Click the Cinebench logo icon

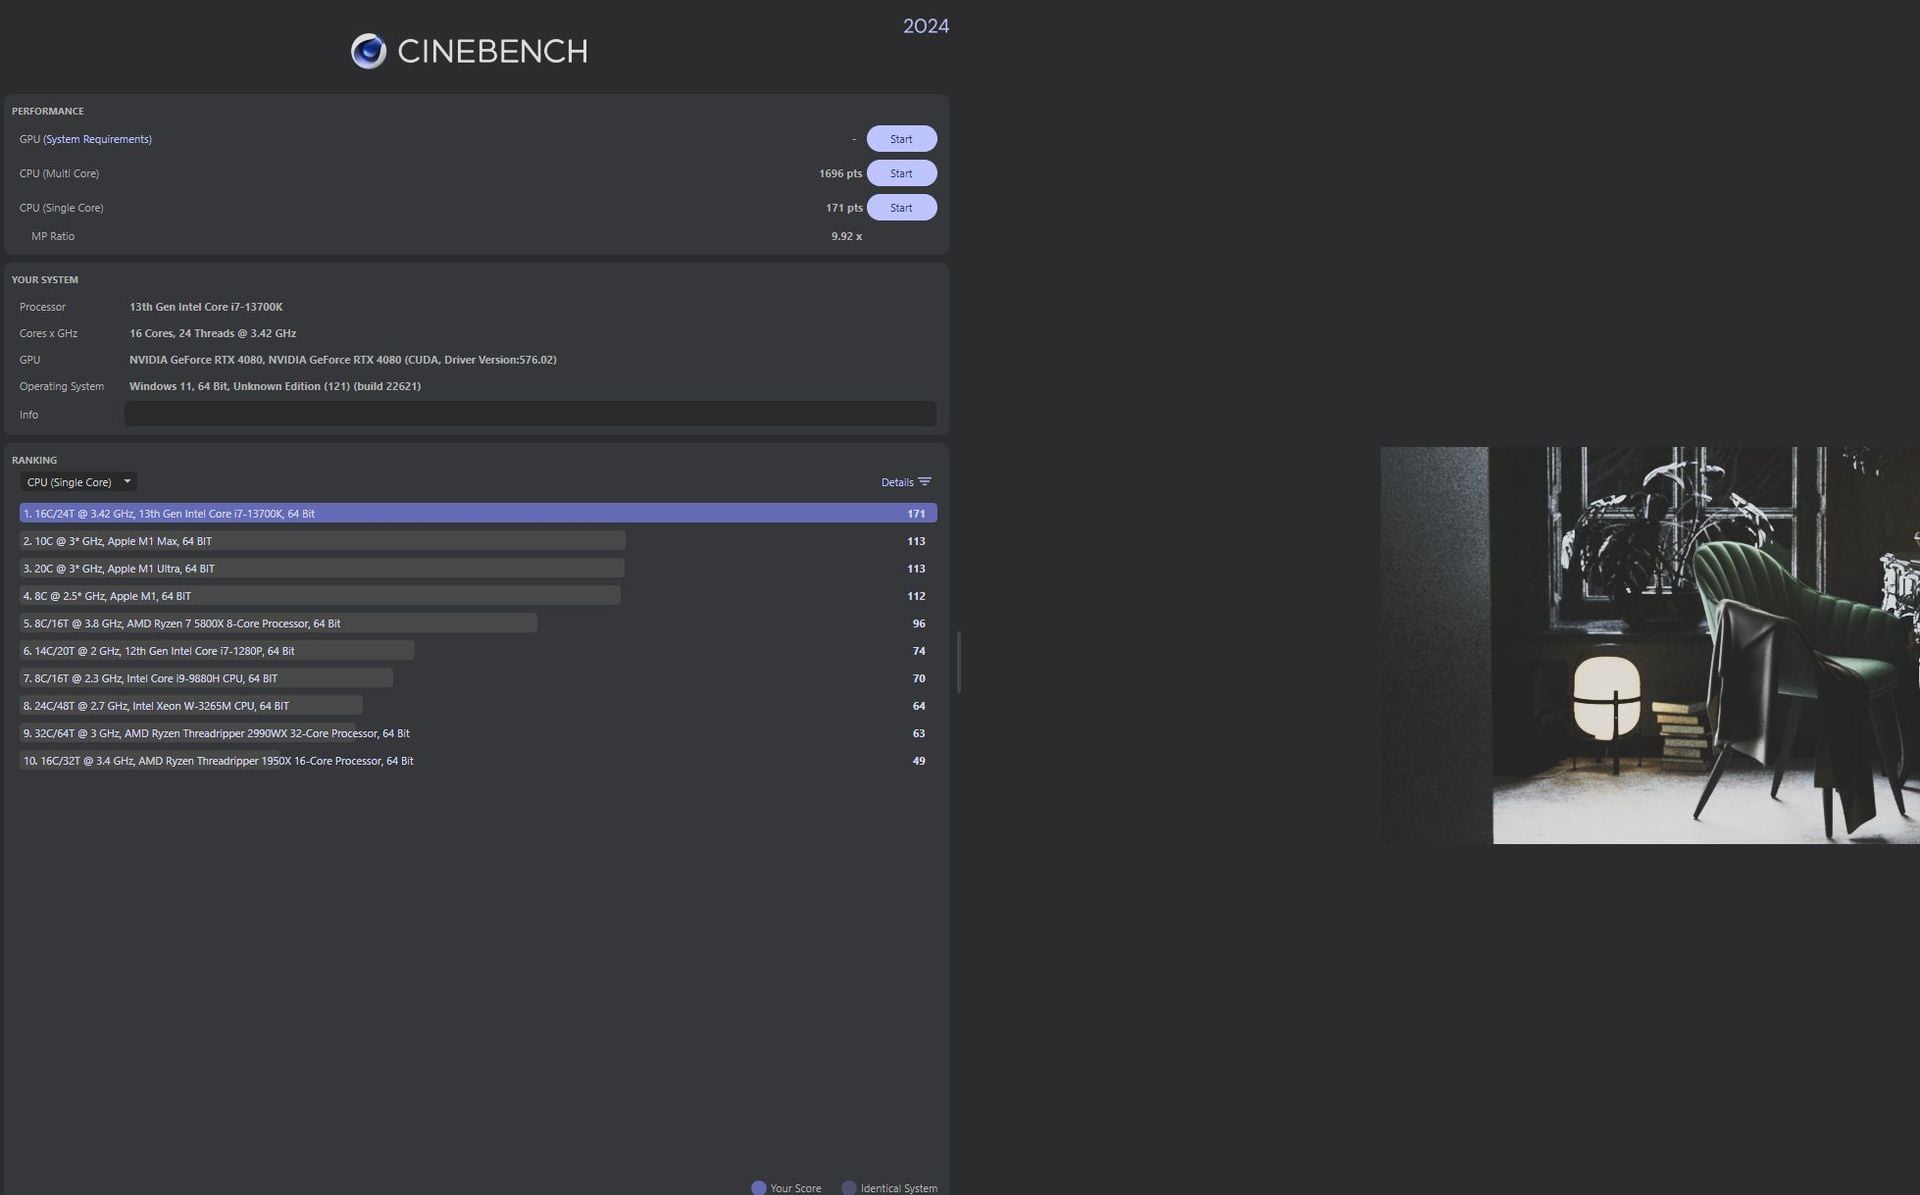point(368,51)
